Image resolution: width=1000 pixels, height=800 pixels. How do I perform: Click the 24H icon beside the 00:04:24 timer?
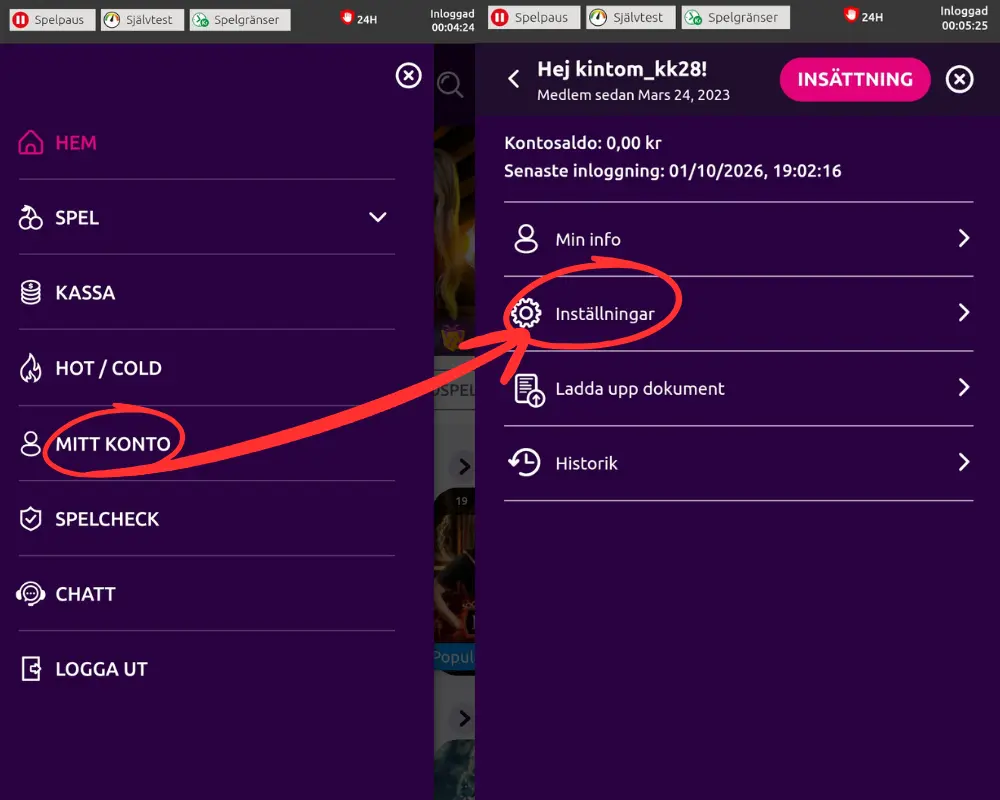click(x=359, y=19)
